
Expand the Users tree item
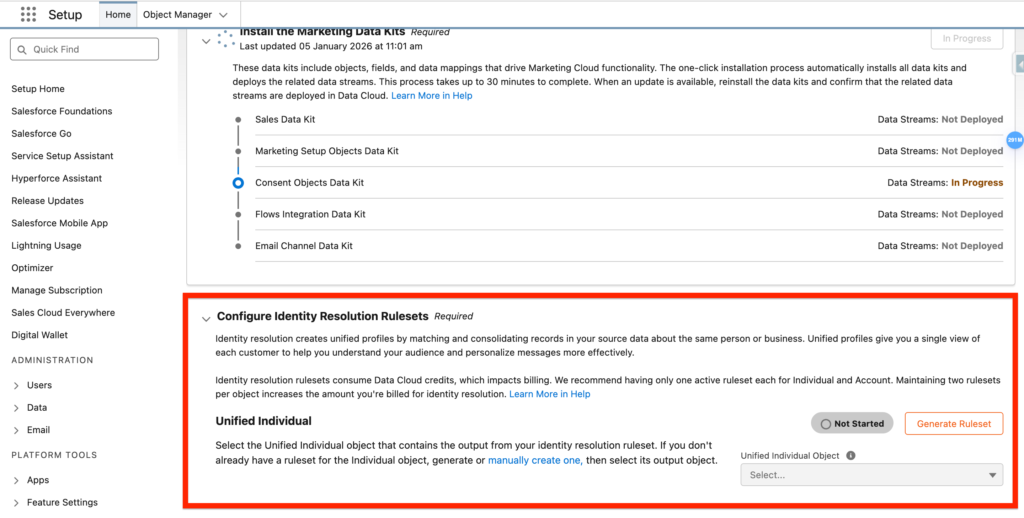(x=17, y=385)
